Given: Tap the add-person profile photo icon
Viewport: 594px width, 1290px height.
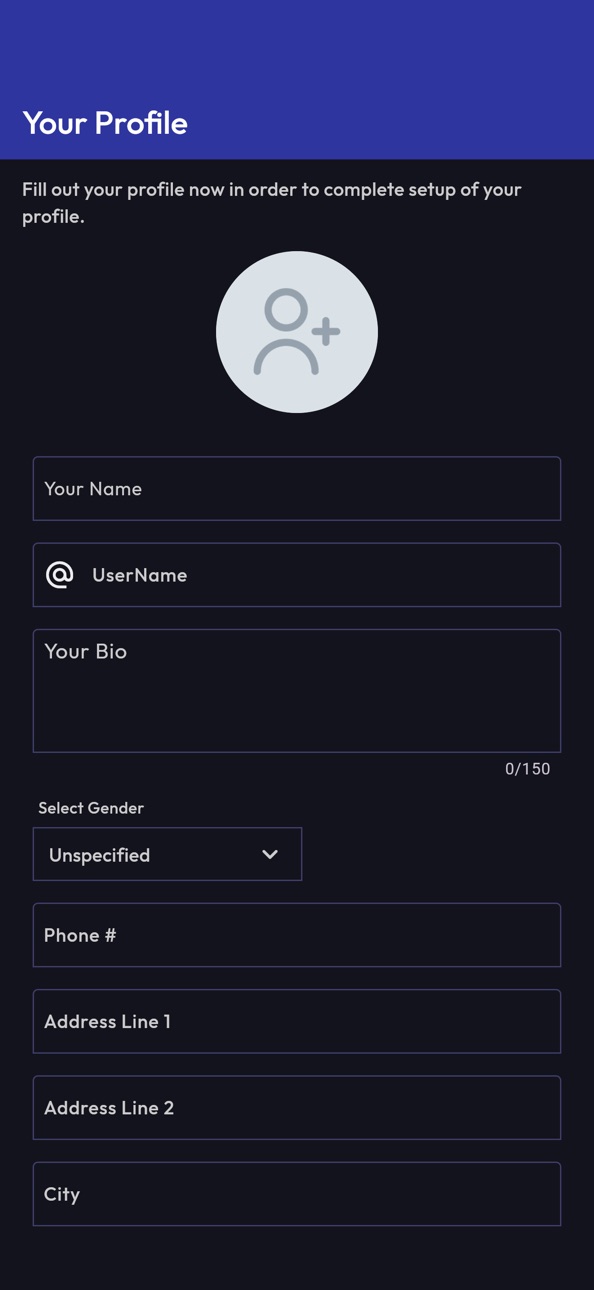Looking at the screenshot, I should pos(296,332).
